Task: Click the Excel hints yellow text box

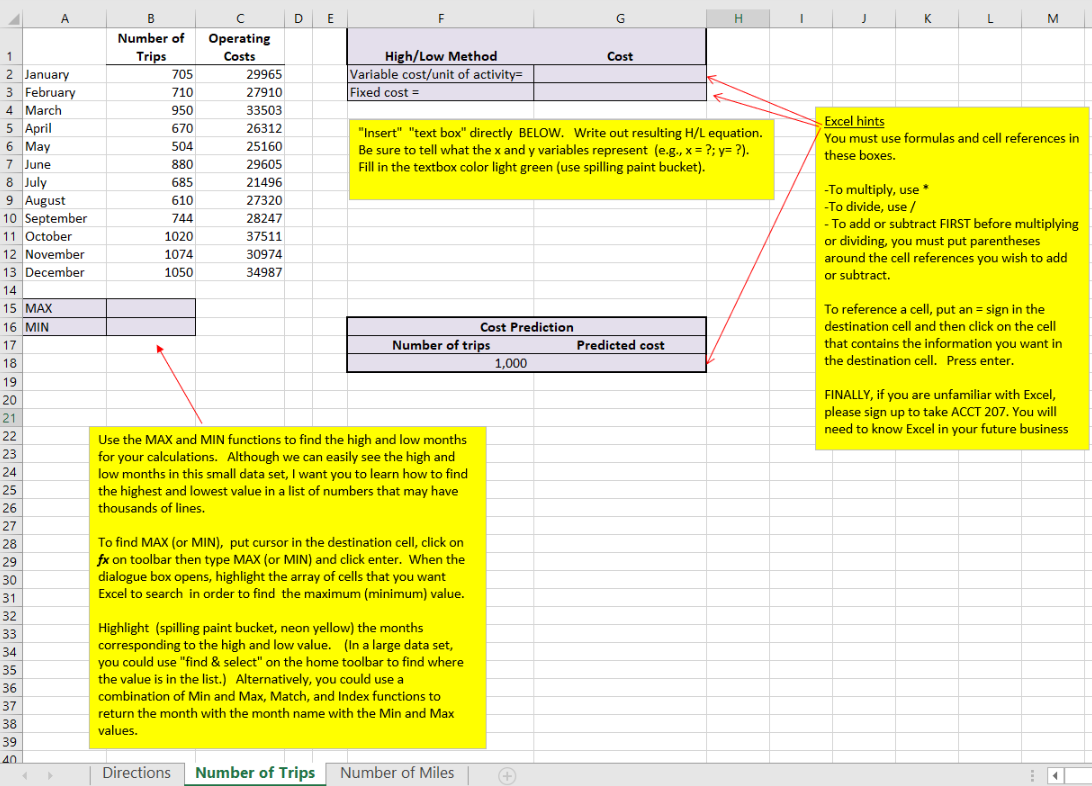Action: 951,278
